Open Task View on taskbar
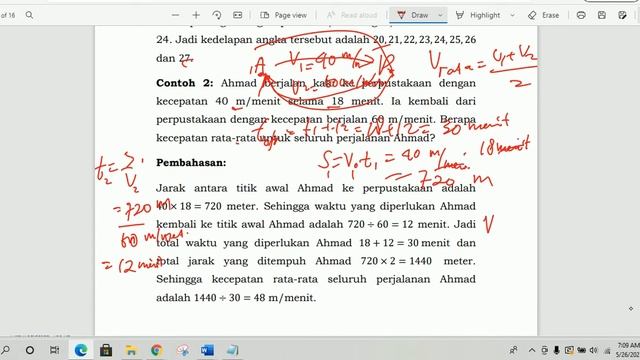 pyautogui.click(x=54, y=350)
